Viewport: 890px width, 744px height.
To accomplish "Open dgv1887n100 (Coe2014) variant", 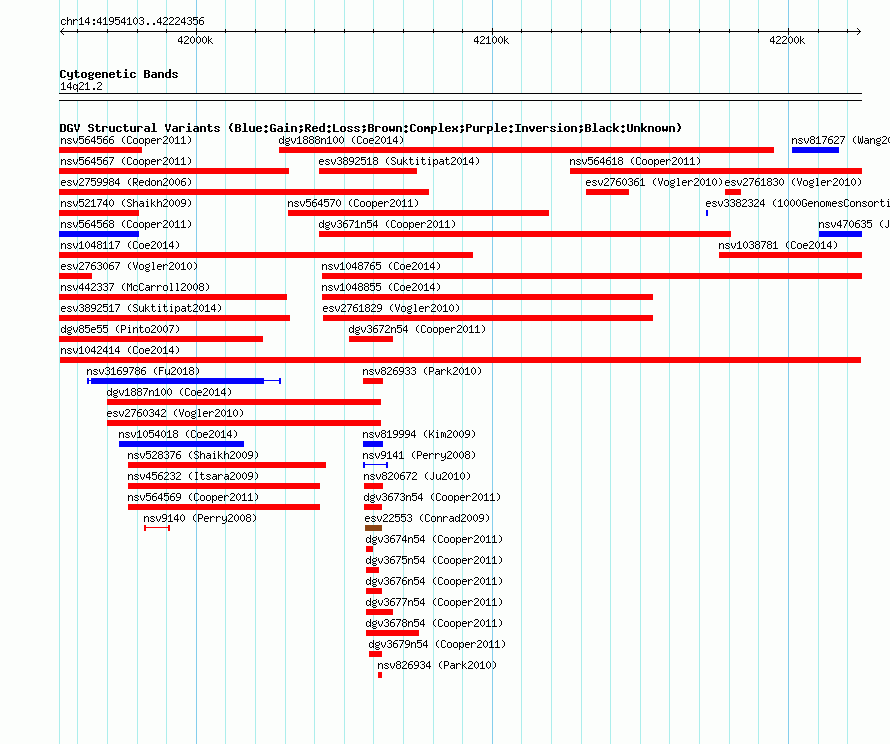I will coord(169,392).
